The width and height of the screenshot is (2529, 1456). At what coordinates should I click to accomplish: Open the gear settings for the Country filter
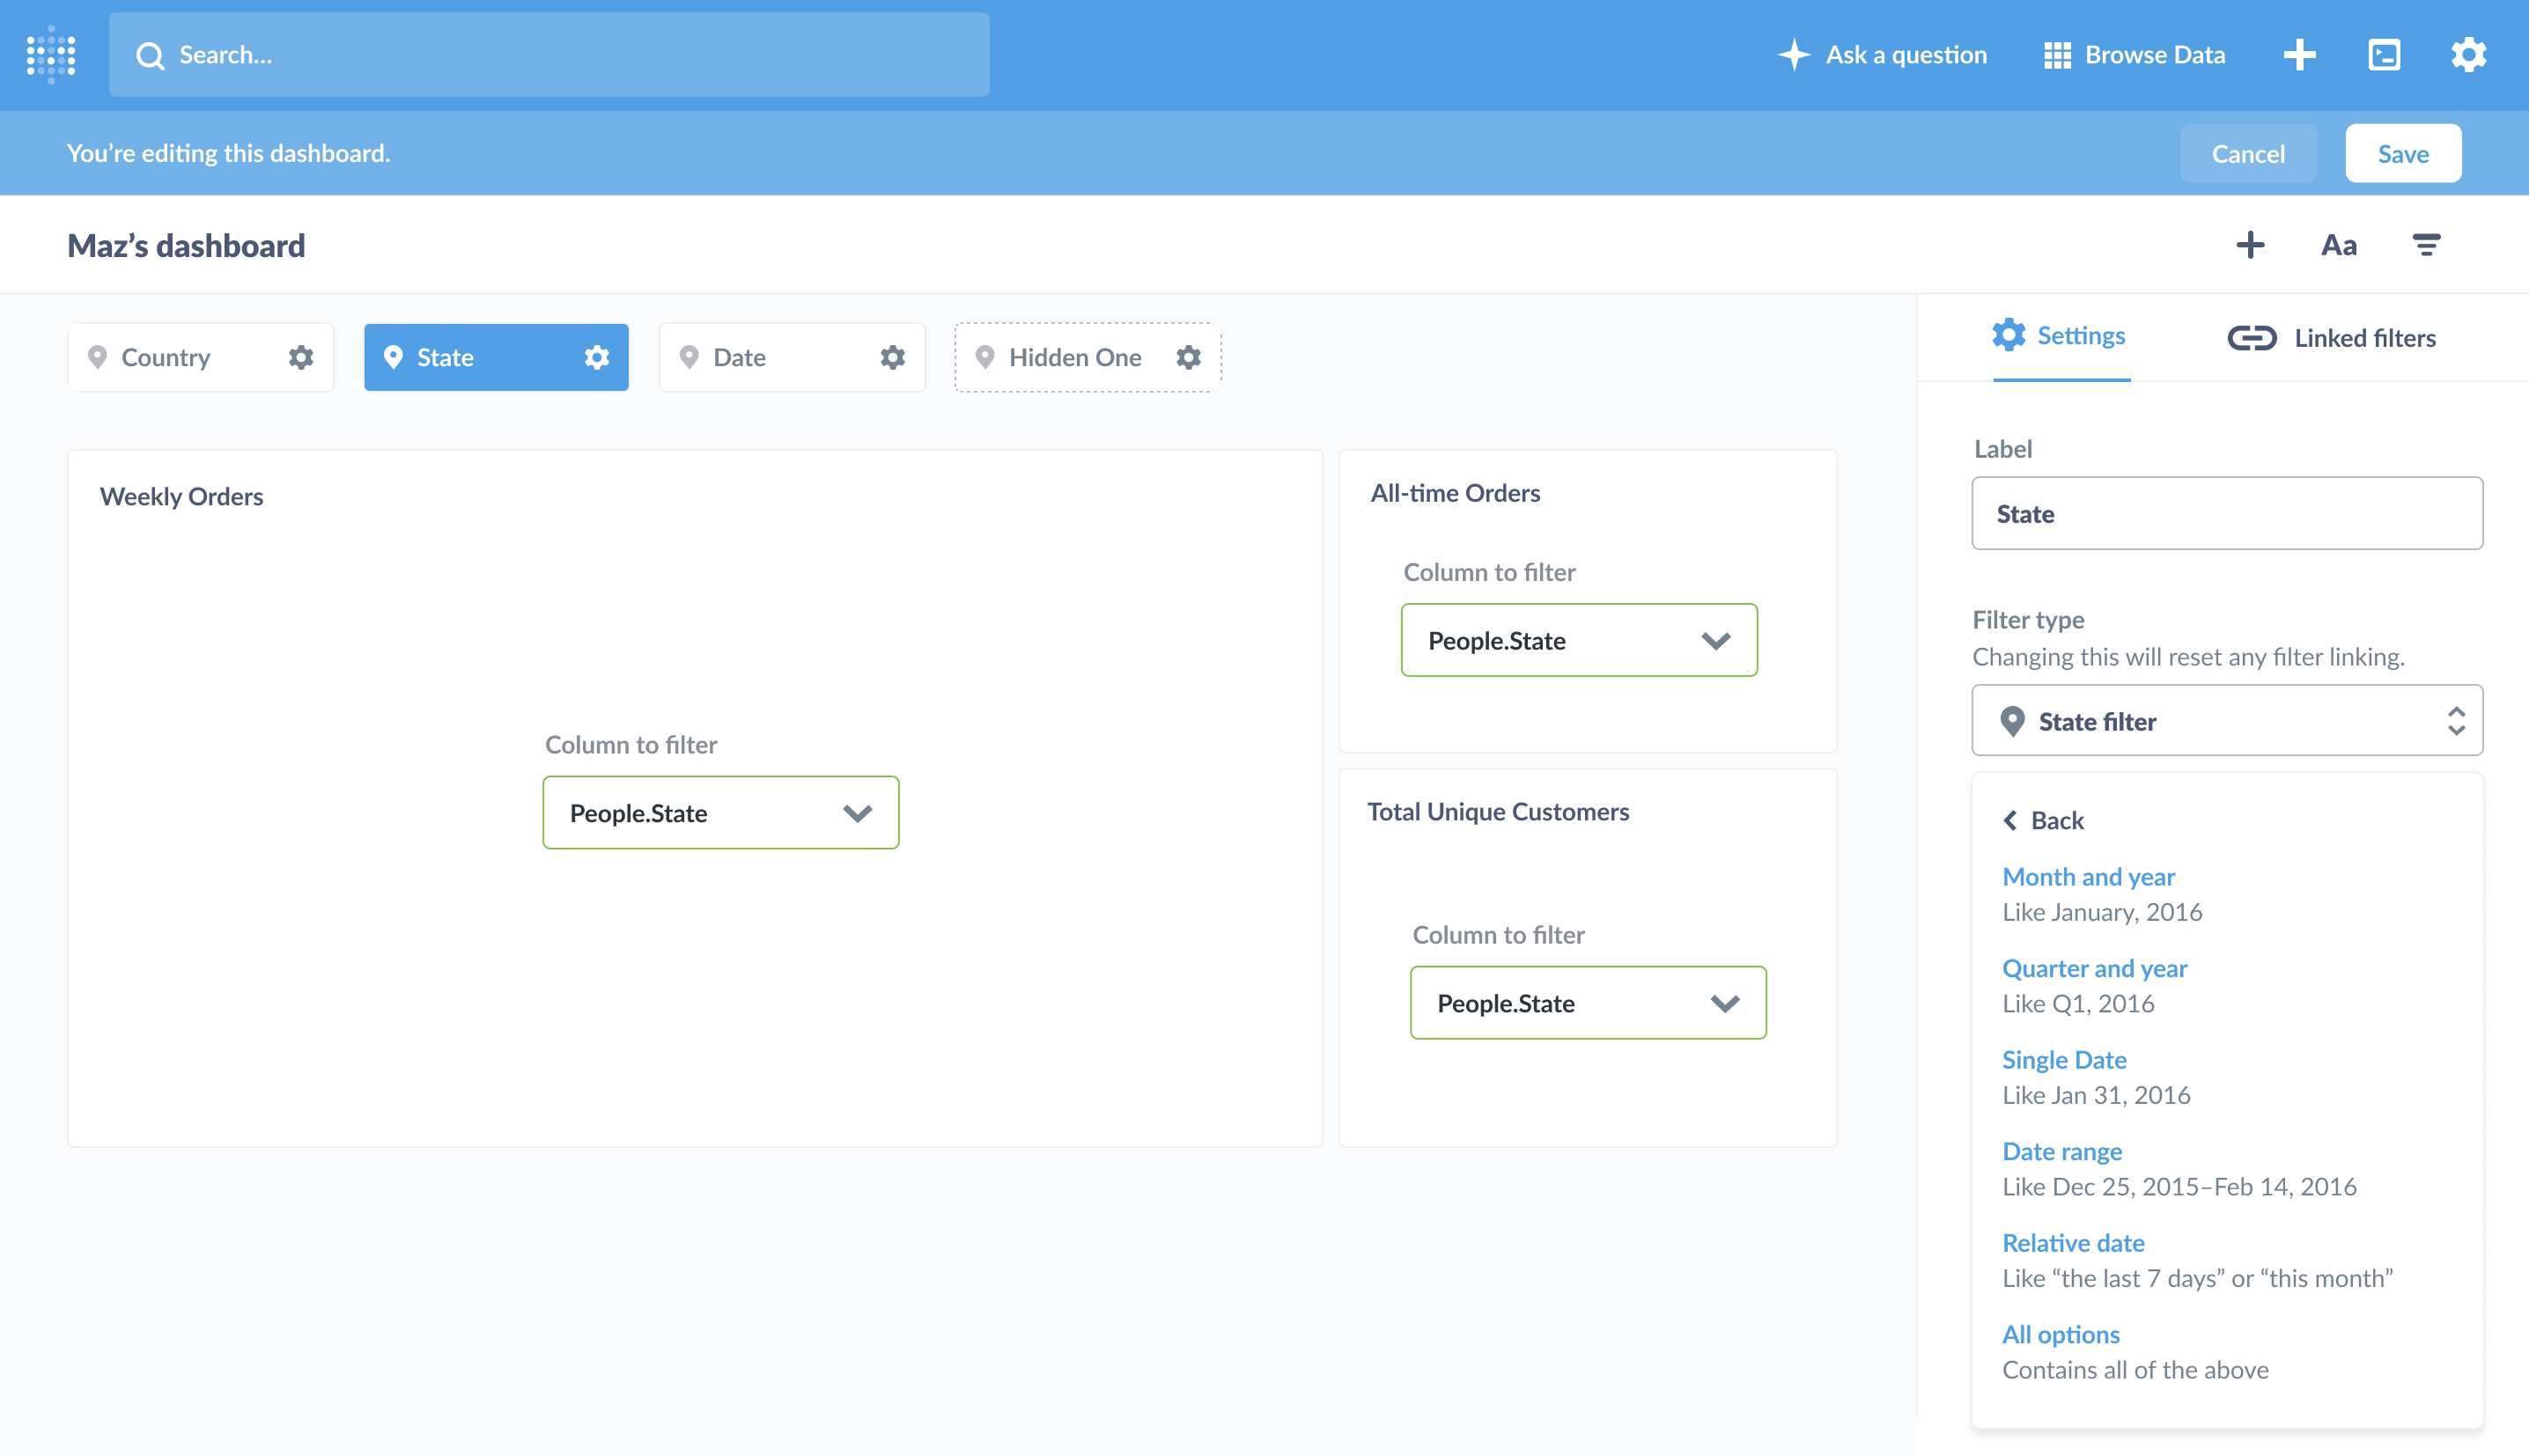click(299, 357)
